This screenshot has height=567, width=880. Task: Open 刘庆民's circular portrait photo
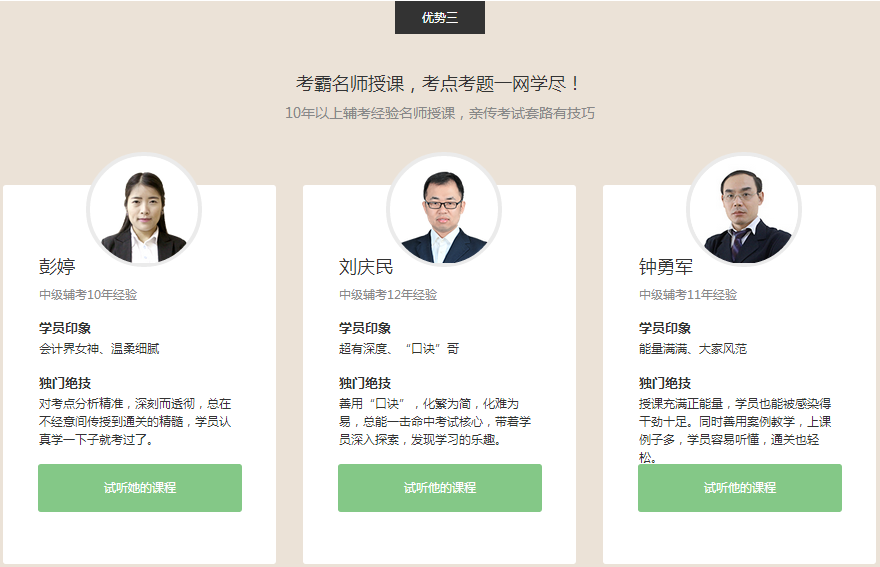444,210
